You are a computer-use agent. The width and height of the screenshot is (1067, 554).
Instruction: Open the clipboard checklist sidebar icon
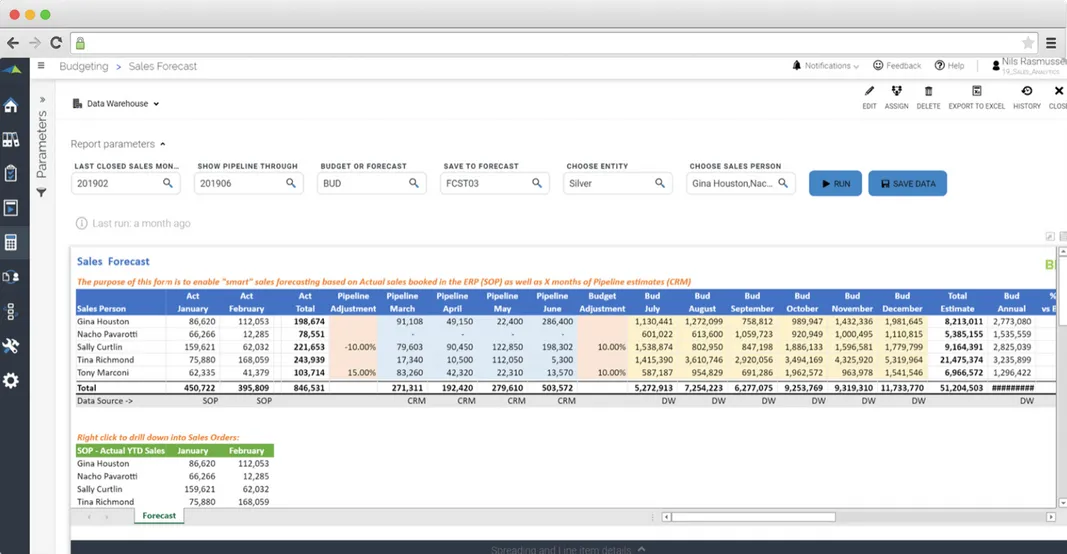pyautogui.click(x=11, y=174)
